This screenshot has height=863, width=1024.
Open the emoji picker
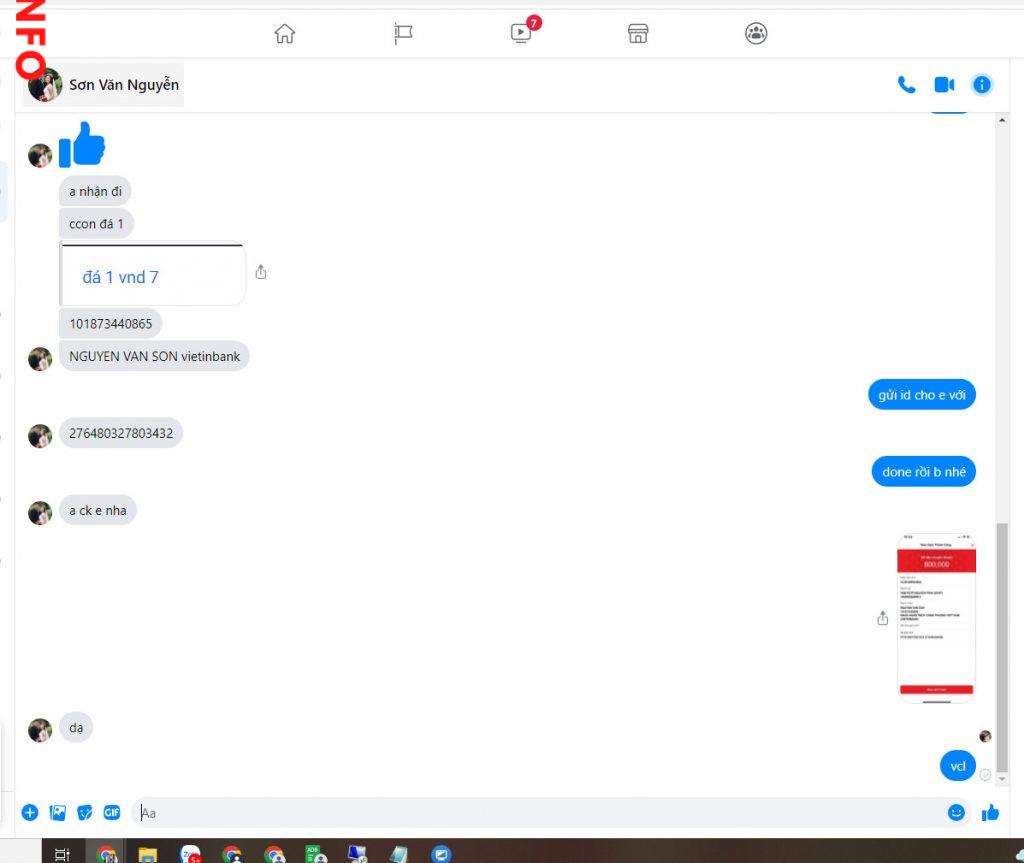(x=956, y=813)
